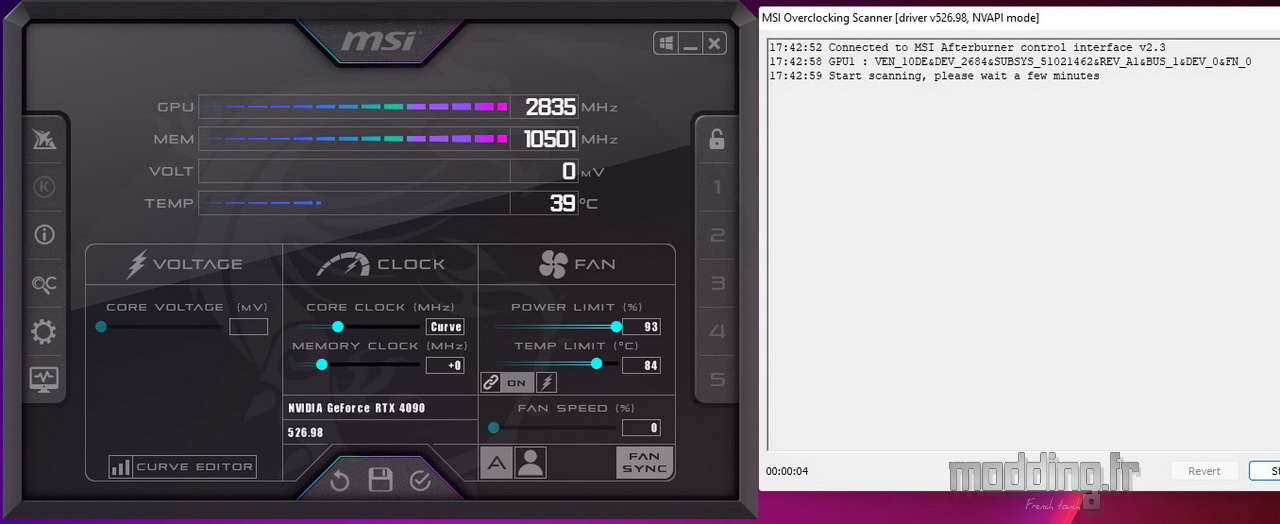Open the hardware monitor icon in sidebar
This screenshot has width=1280, height=524.
click(x=44, y=379)
